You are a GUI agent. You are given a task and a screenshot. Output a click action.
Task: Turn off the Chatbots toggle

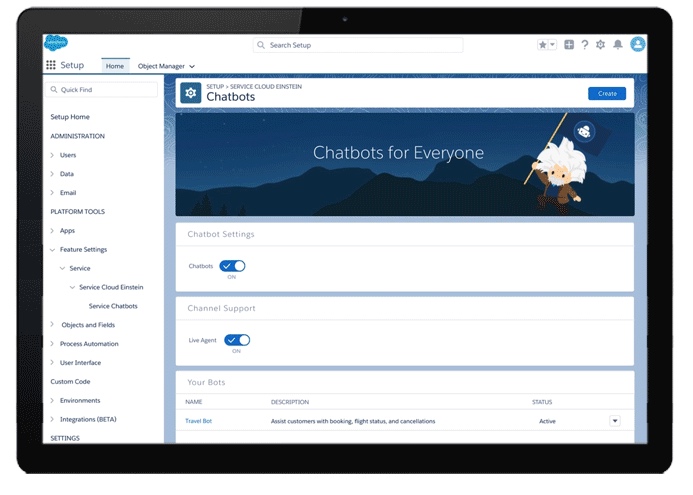click(x=232, y=266)
